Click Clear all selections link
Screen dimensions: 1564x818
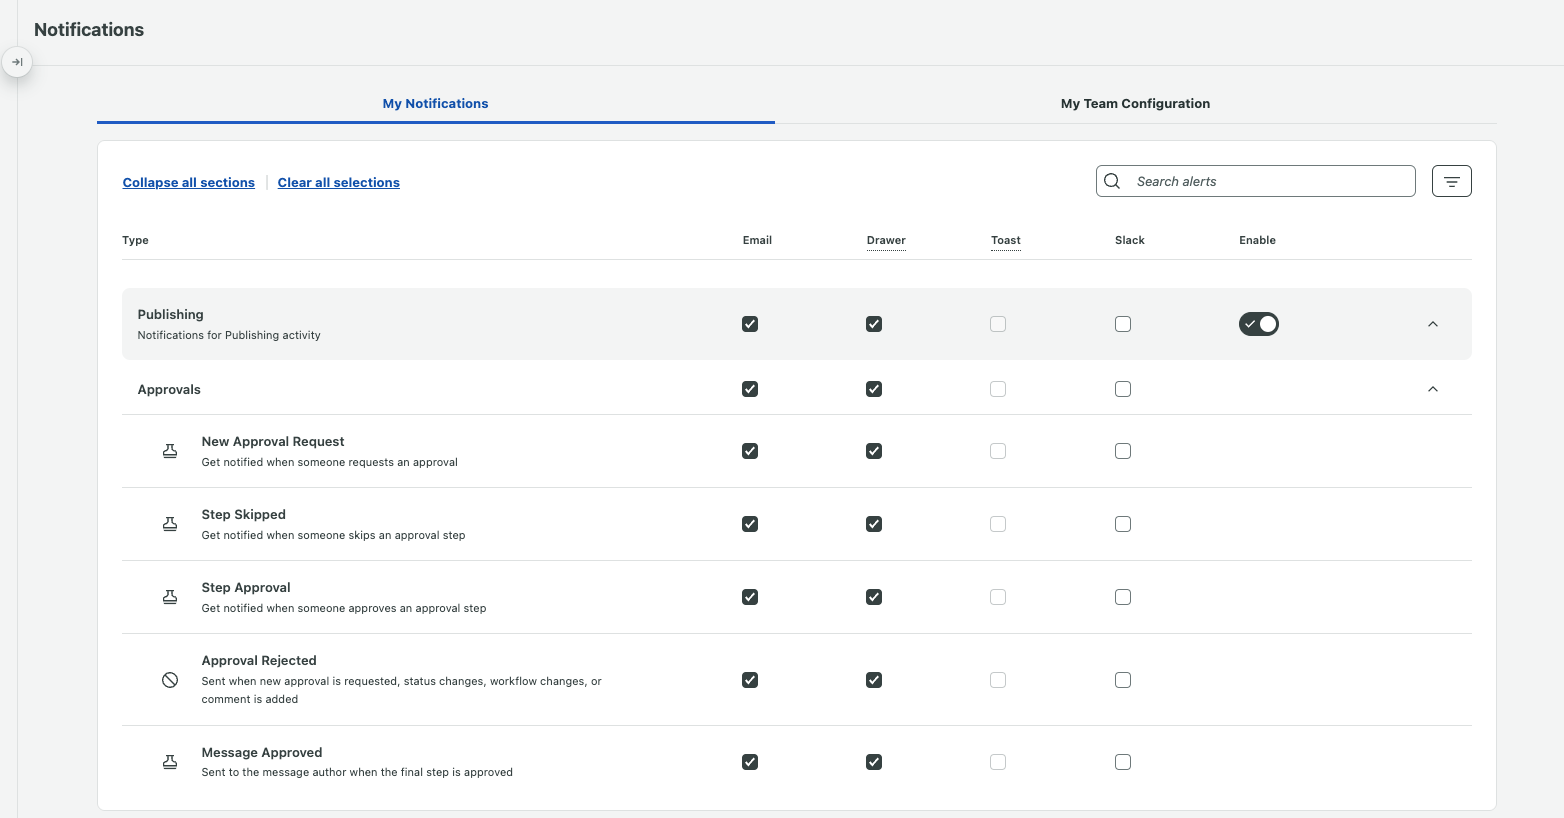(x=338, y=182)
